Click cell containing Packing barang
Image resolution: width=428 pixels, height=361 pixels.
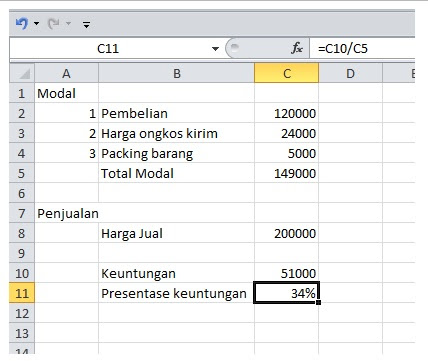(x=176, y=153)
